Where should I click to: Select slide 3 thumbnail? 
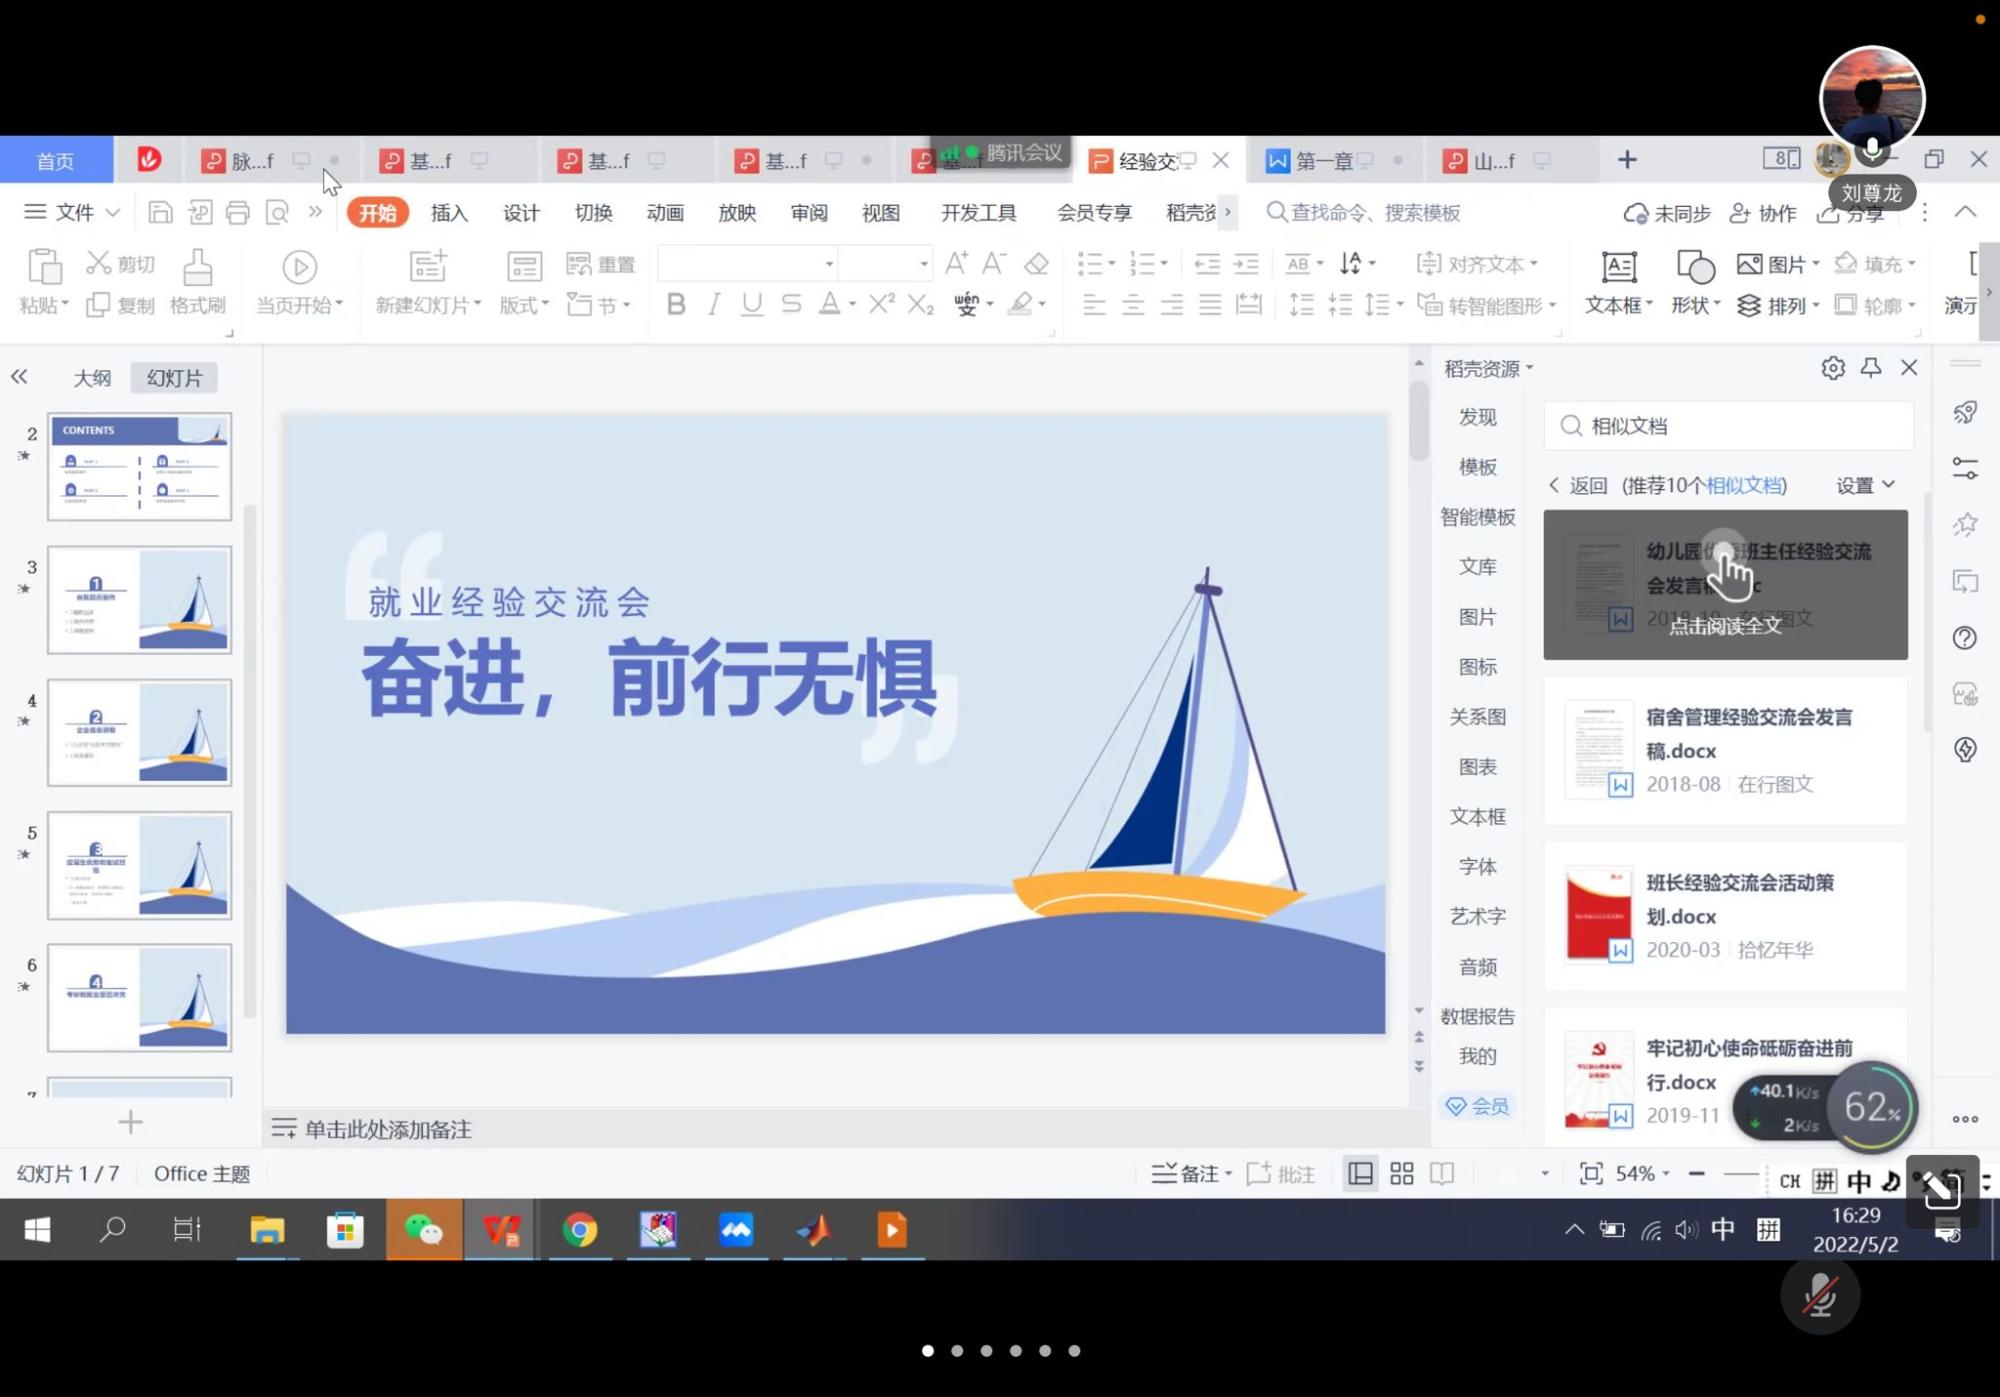(x=139, y=600)
